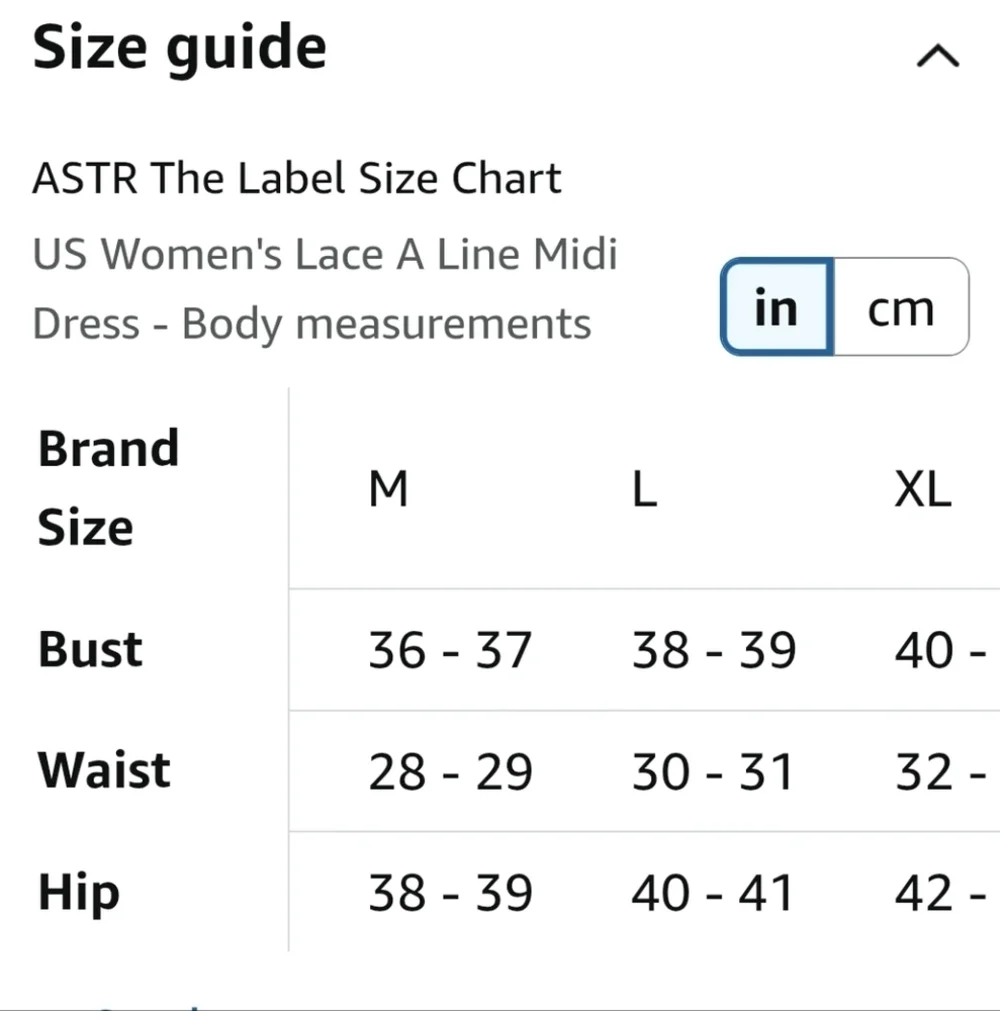The width and height of the screenshot is (1000, 1011).
Task: Click the 28 - 29 waist measurement
Action: point(449,772)
